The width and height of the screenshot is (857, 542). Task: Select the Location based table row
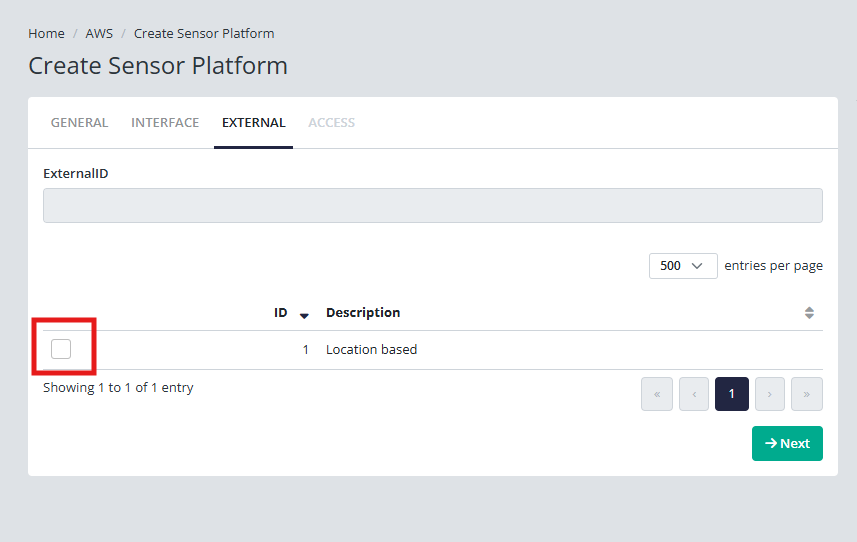click(432, 350)
